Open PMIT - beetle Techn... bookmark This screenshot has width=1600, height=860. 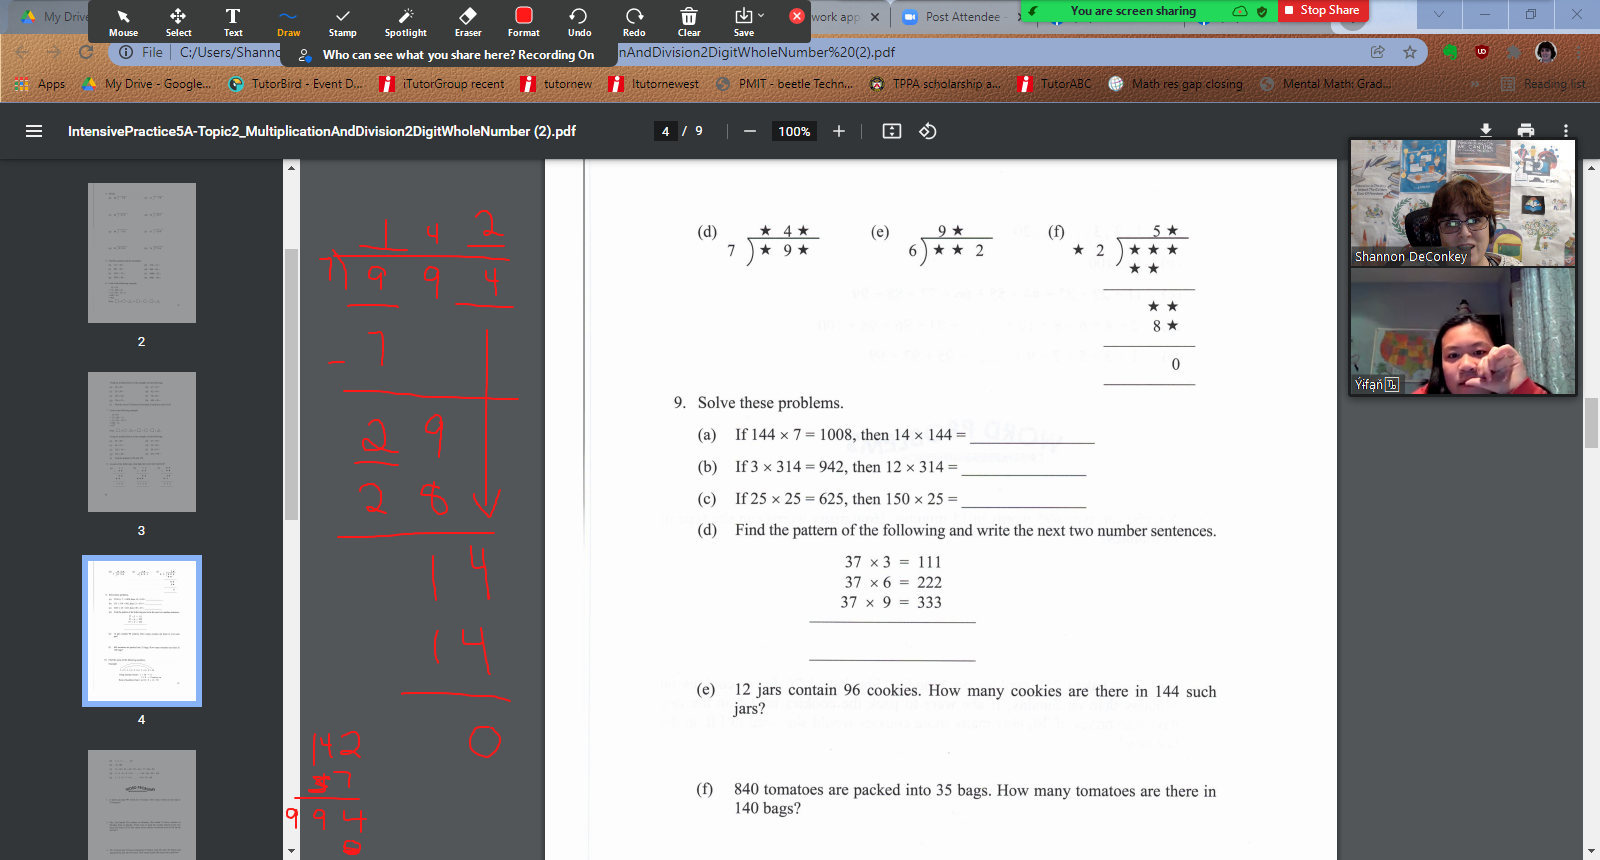click(785, 84)
